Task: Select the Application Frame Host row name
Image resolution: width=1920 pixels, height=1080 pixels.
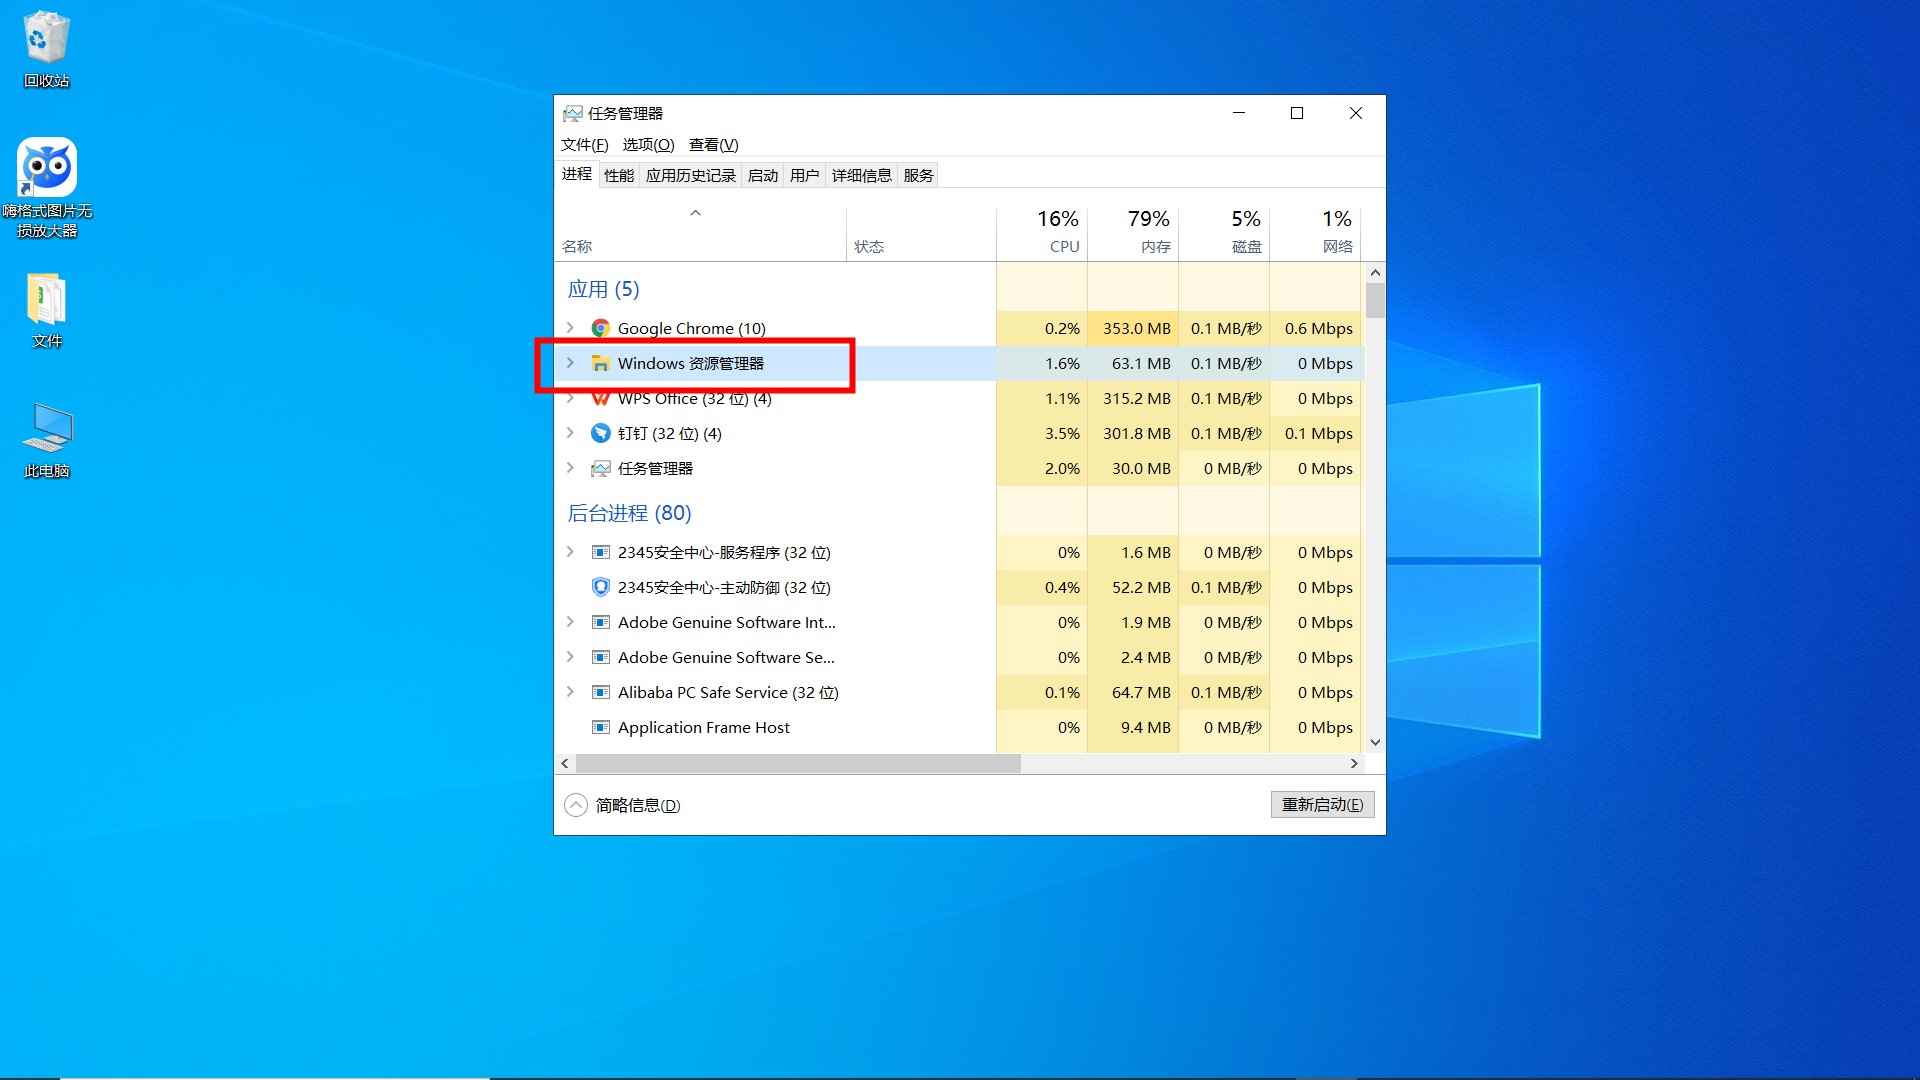Action: click(x=703, y=727)
